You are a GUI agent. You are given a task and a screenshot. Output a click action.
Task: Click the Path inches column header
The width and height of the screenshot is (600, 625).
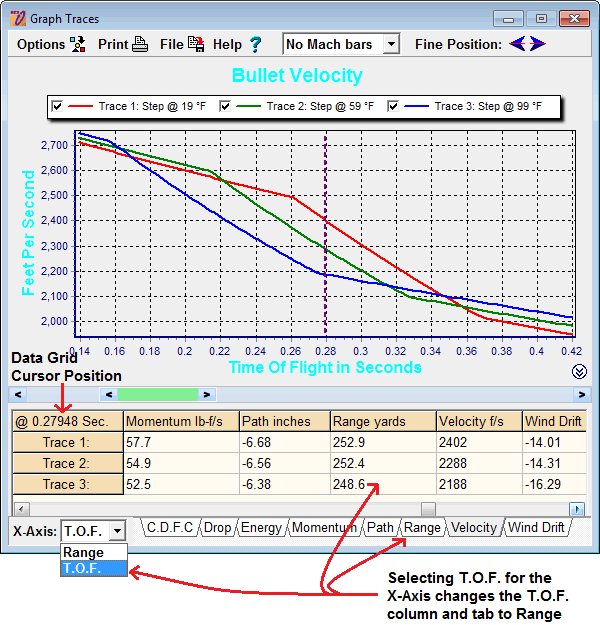pos(285,421)
